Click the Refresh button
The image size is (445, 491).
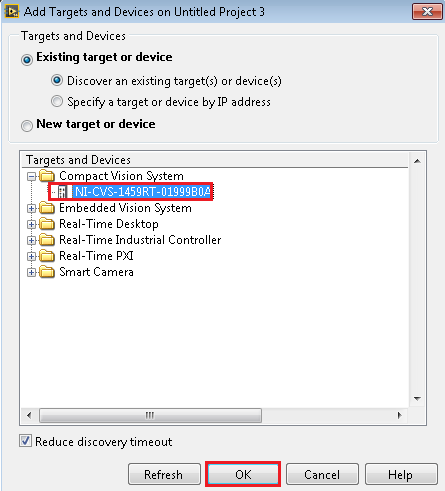click(x=164, y=474)
